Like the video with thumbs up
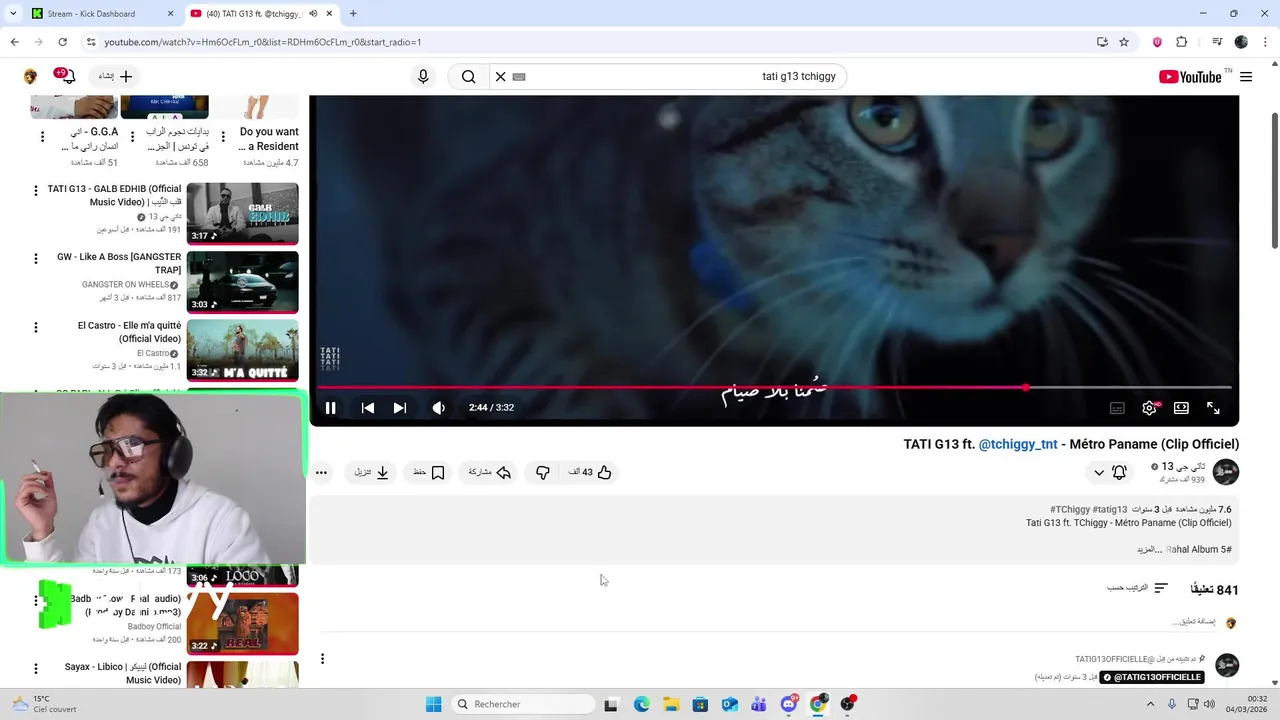Screen dimensions: 1280x720 590,472
